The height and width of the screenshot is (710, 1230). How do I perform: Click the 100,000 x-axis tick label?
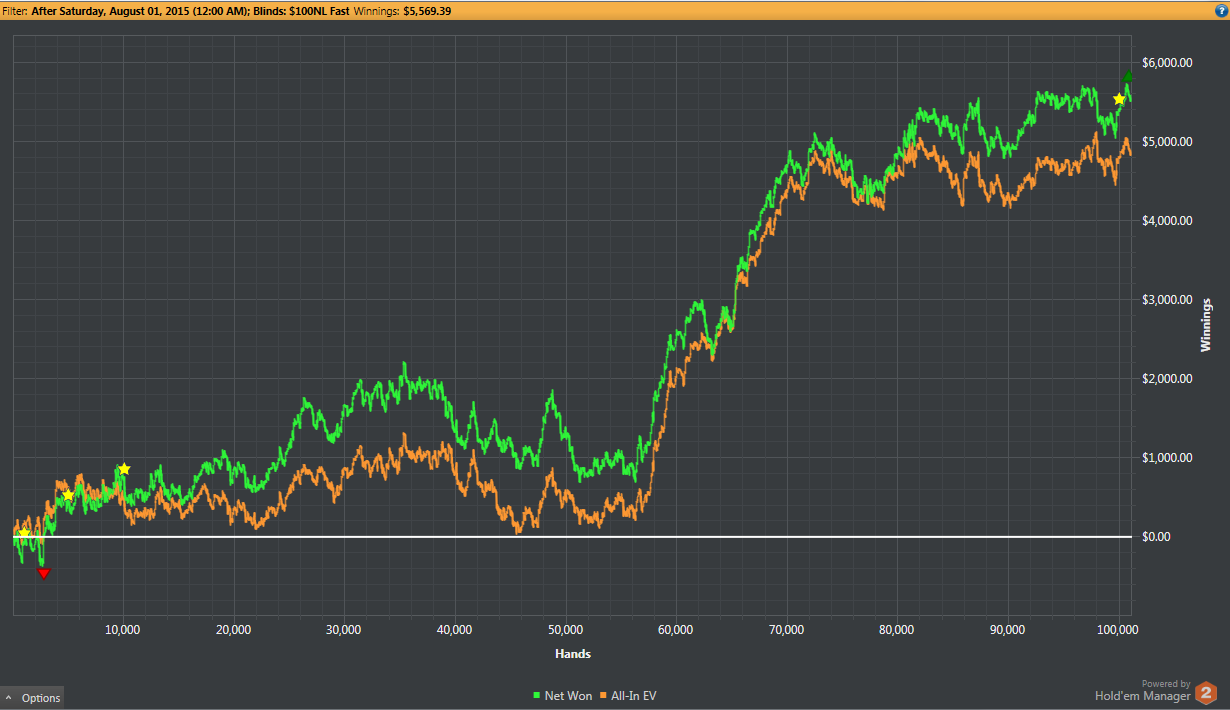tap(1116, 630)
